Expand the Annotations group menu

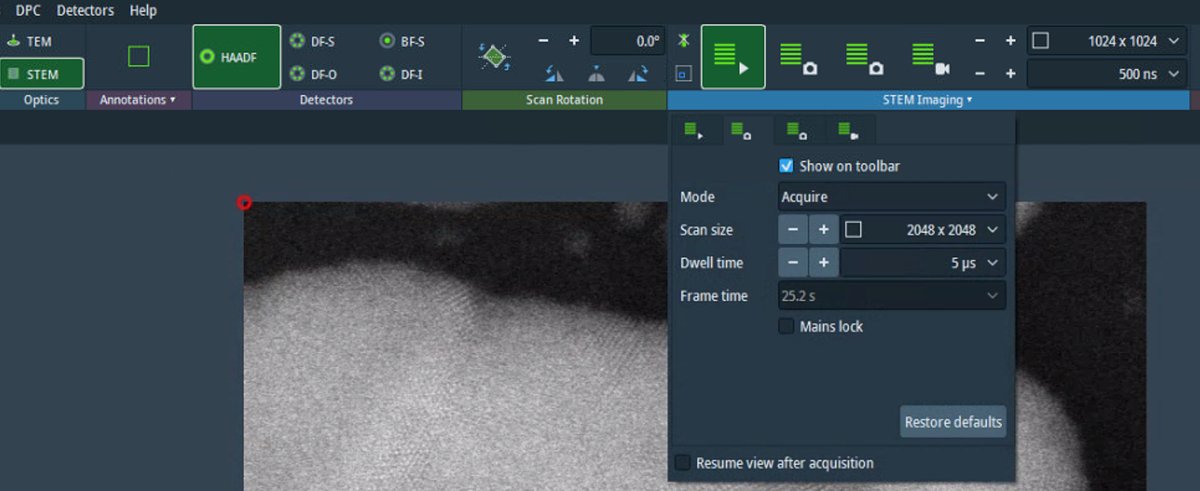[138, 100]
